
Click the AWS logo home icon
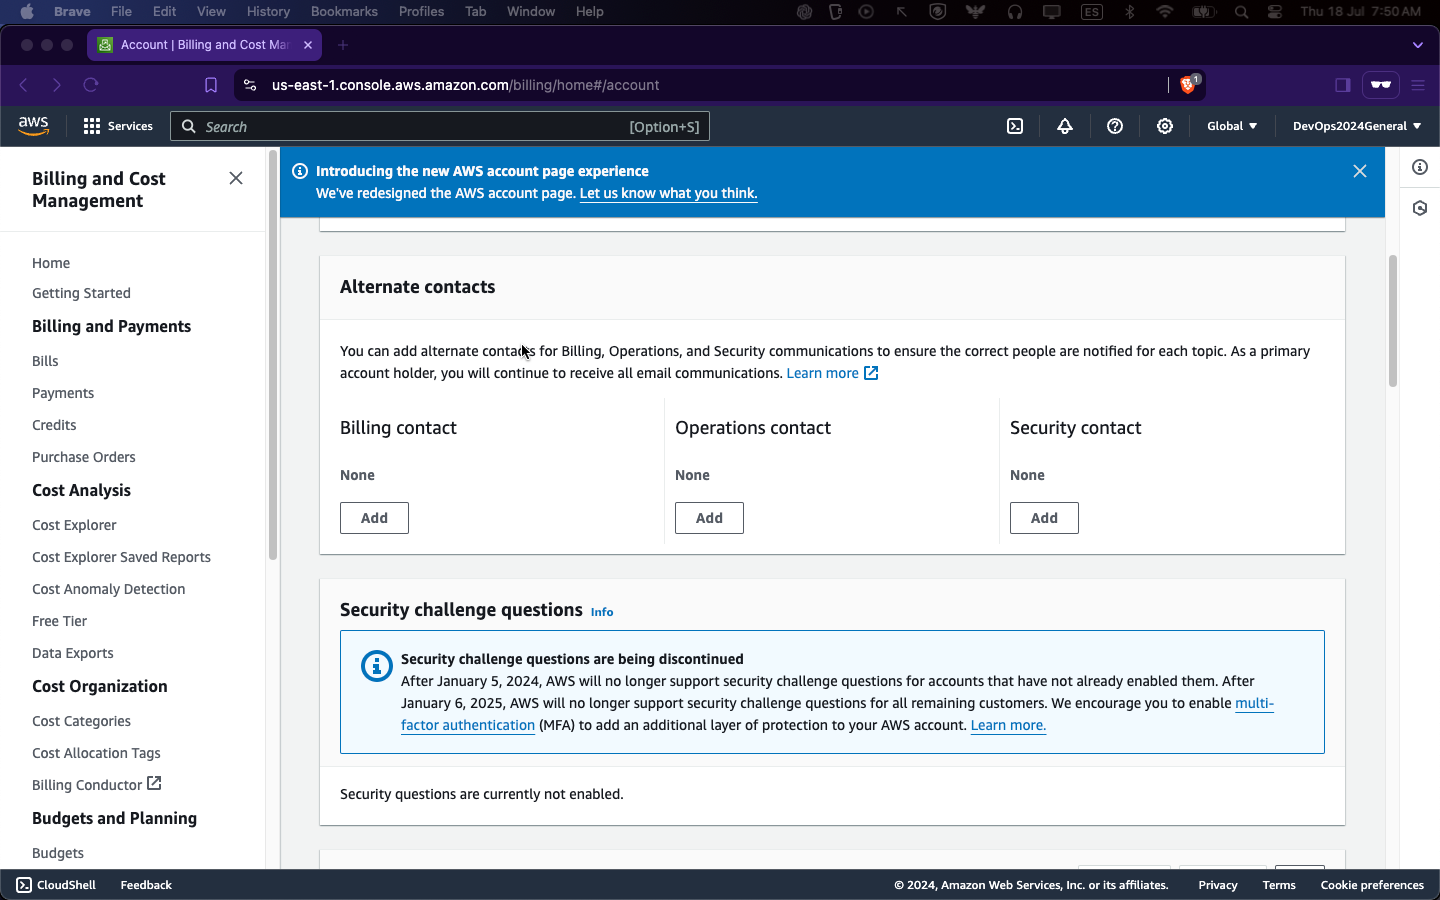tap(33, 125)
